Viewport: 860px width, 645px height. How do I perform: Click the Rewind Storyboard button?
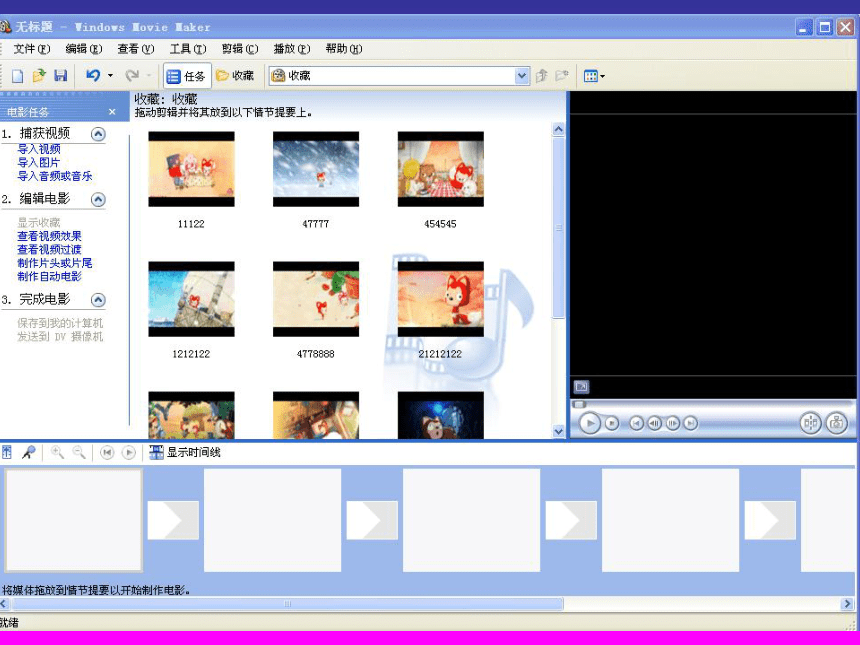point(107,452)
